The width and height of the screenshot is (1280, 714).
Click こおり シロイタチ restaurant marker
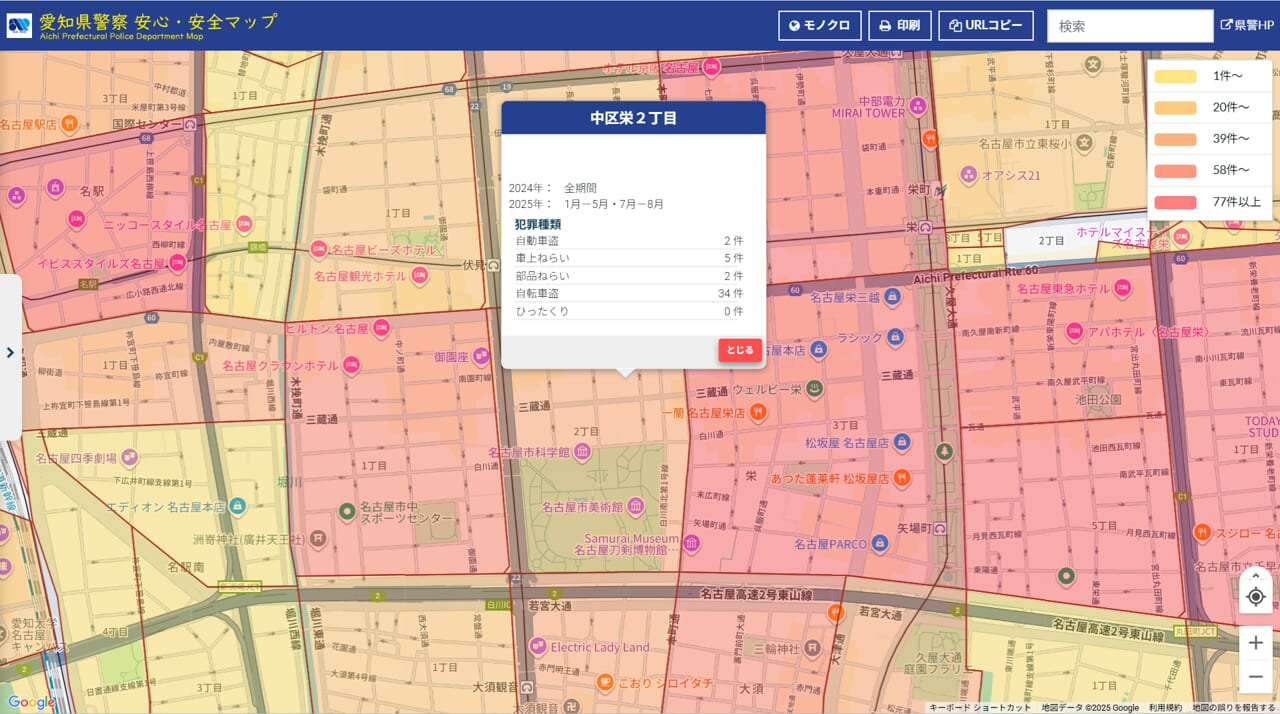pos(604,682)
